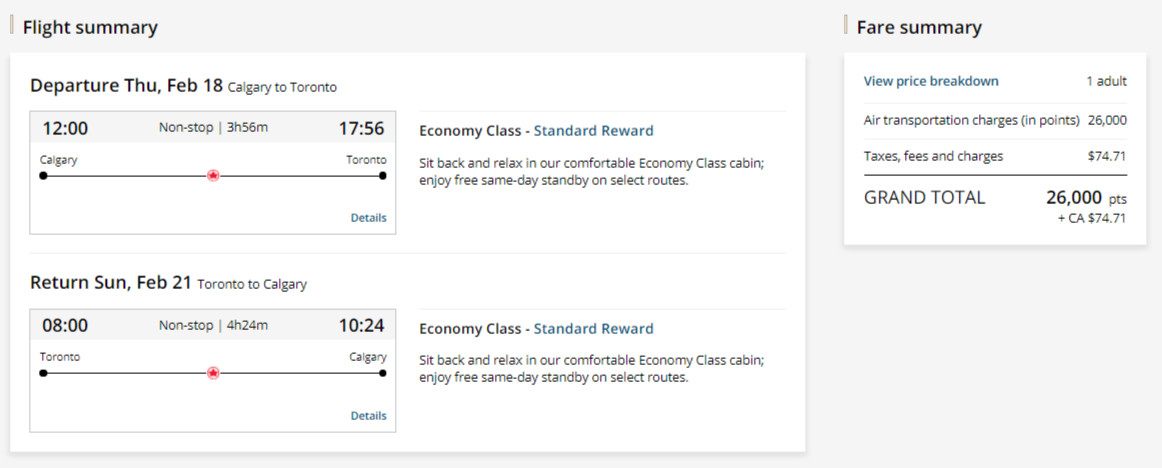
Task: Click the Air Canada maple leaf on departure route
Action: (x=213, y=176)
